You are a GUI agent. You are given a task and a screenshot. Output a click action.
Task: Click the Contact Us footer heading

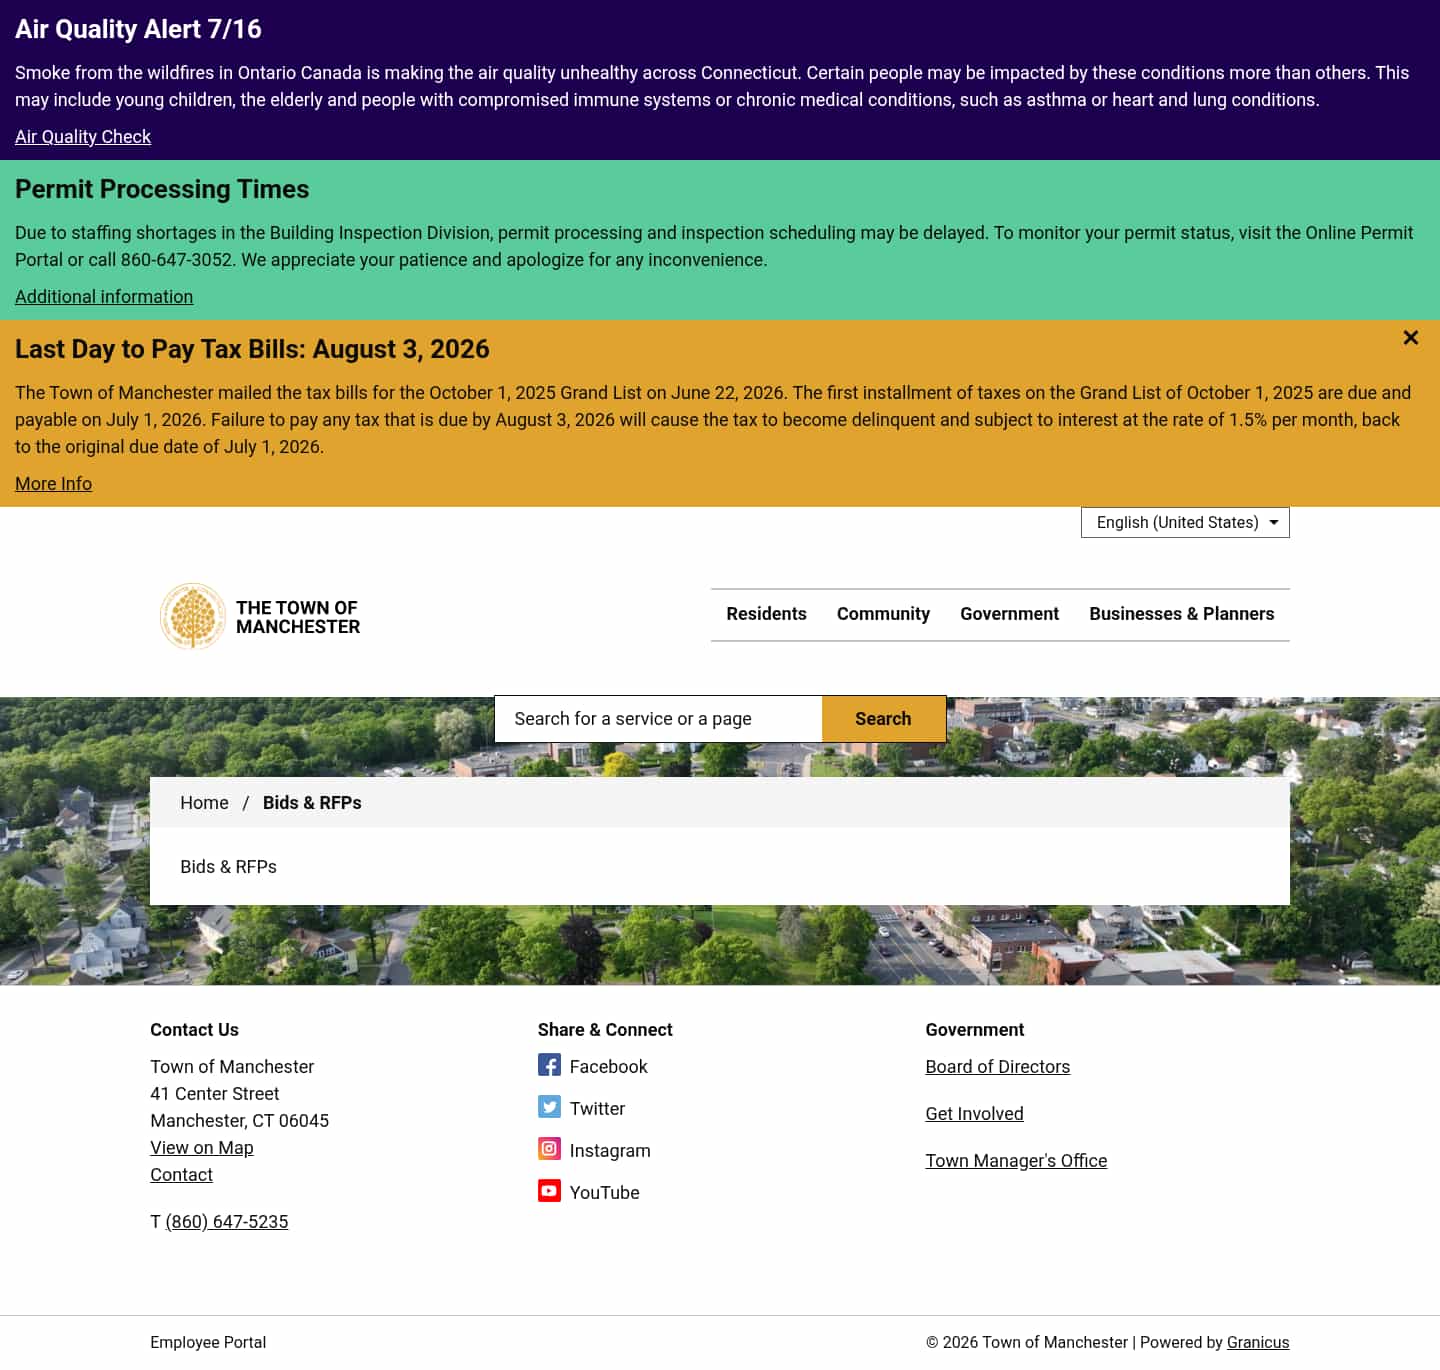tap(194, 1030)
